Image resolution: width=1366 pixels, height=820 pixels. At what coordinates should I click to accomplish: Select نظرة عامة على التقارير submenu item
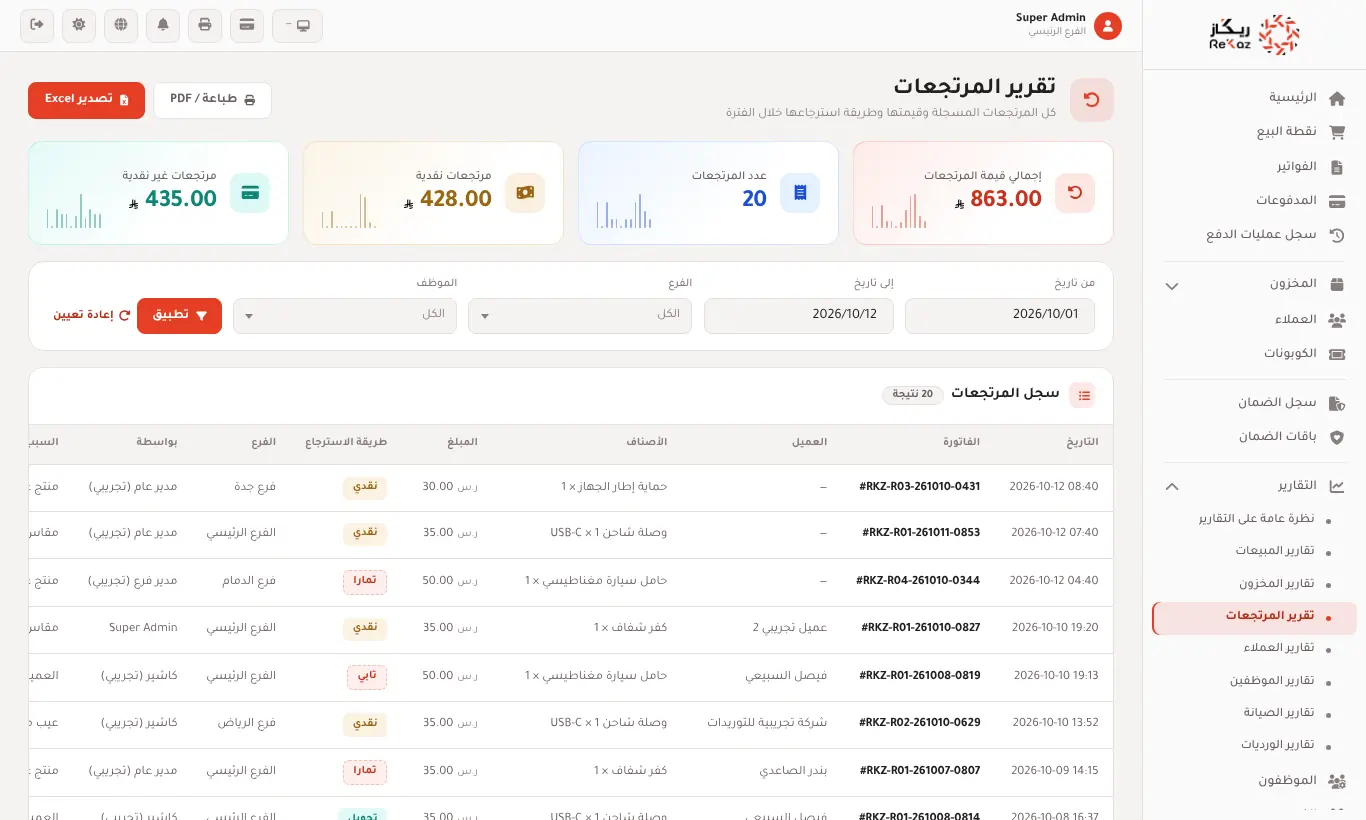(1254, 519)
